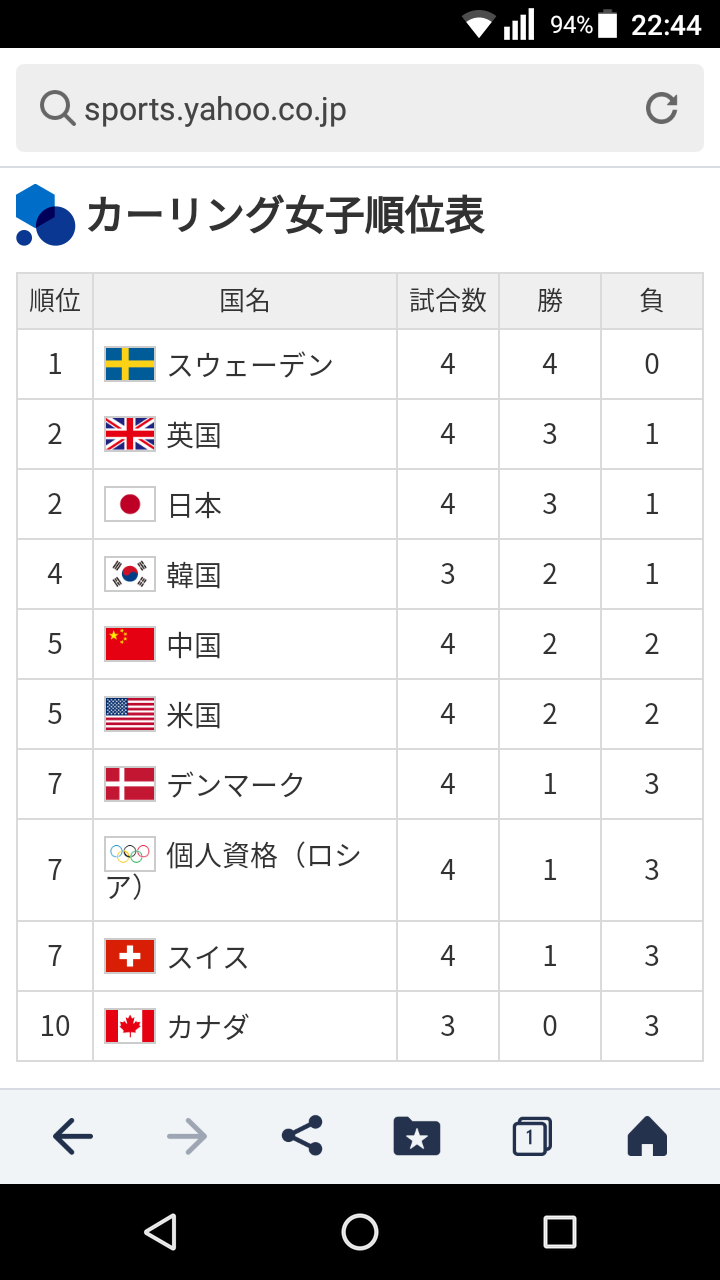
Task: Tap the reload page icon
Action: pyautogui.click(x=661, y=108)
